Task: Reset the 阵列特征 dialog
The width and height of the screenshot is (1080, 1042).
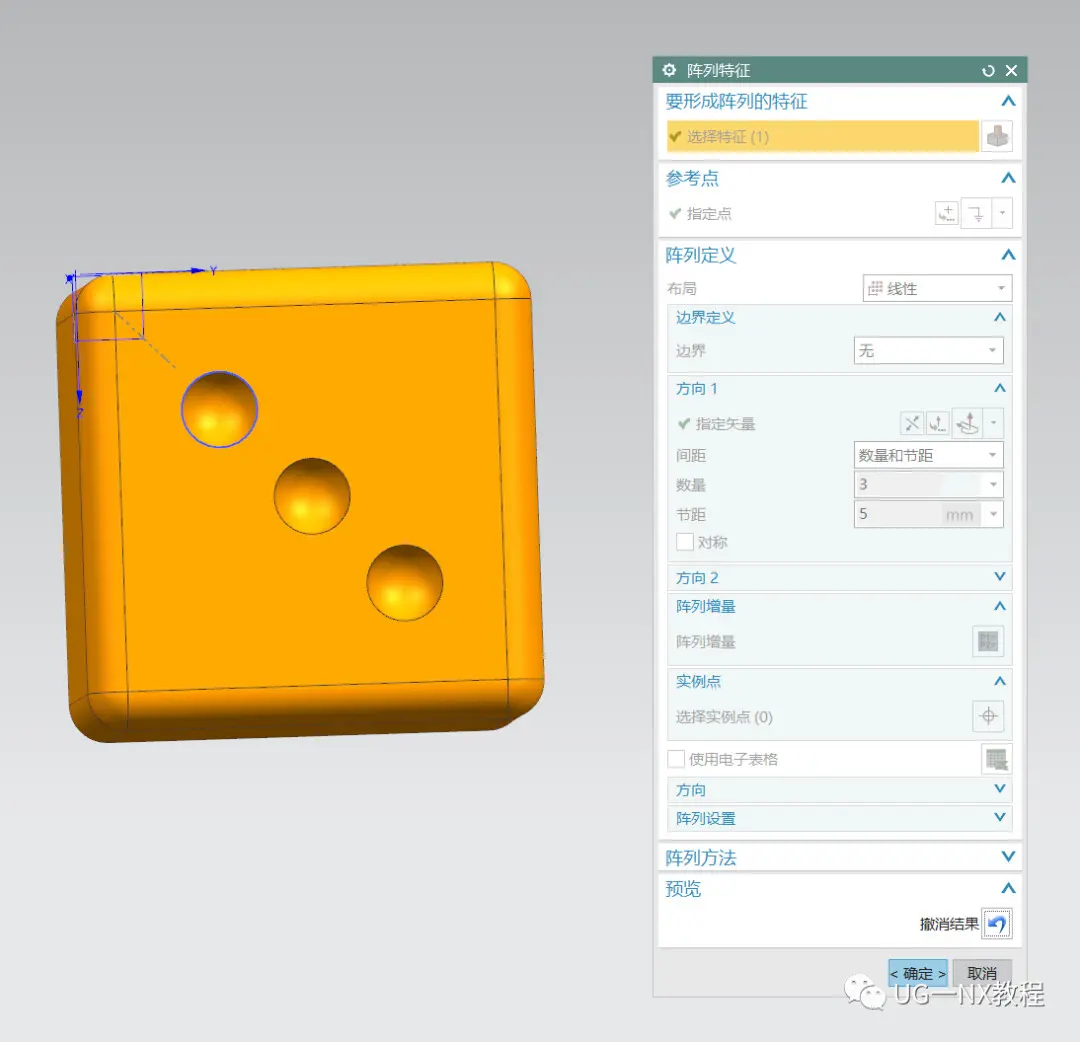Action: tap(988, 70)
